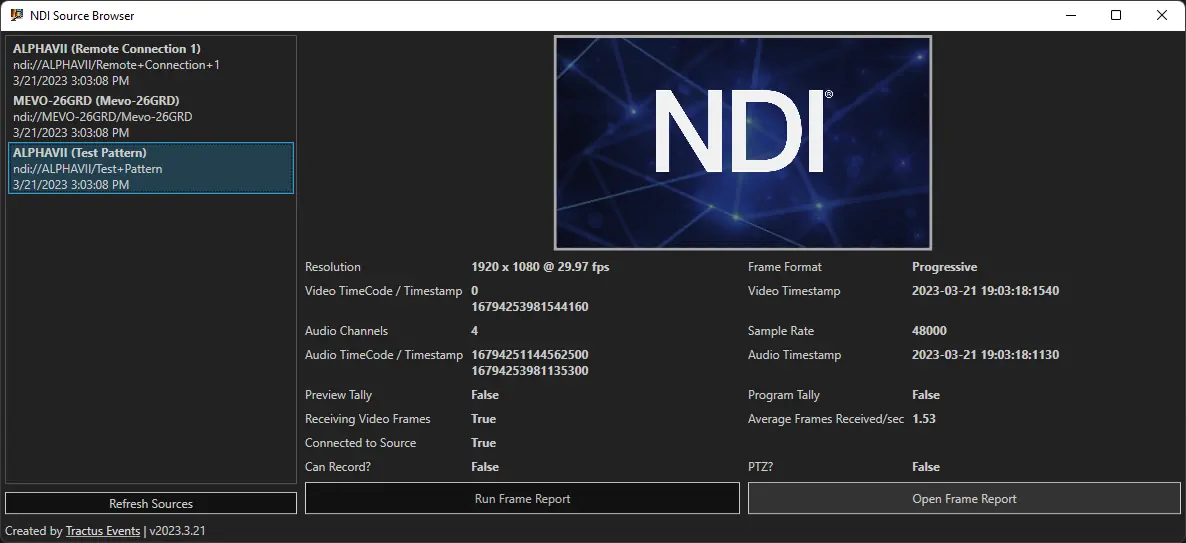Click the Audio Timestamp value
The height and width of the screenshot is (543, 1186).
(x=985, y=355)
